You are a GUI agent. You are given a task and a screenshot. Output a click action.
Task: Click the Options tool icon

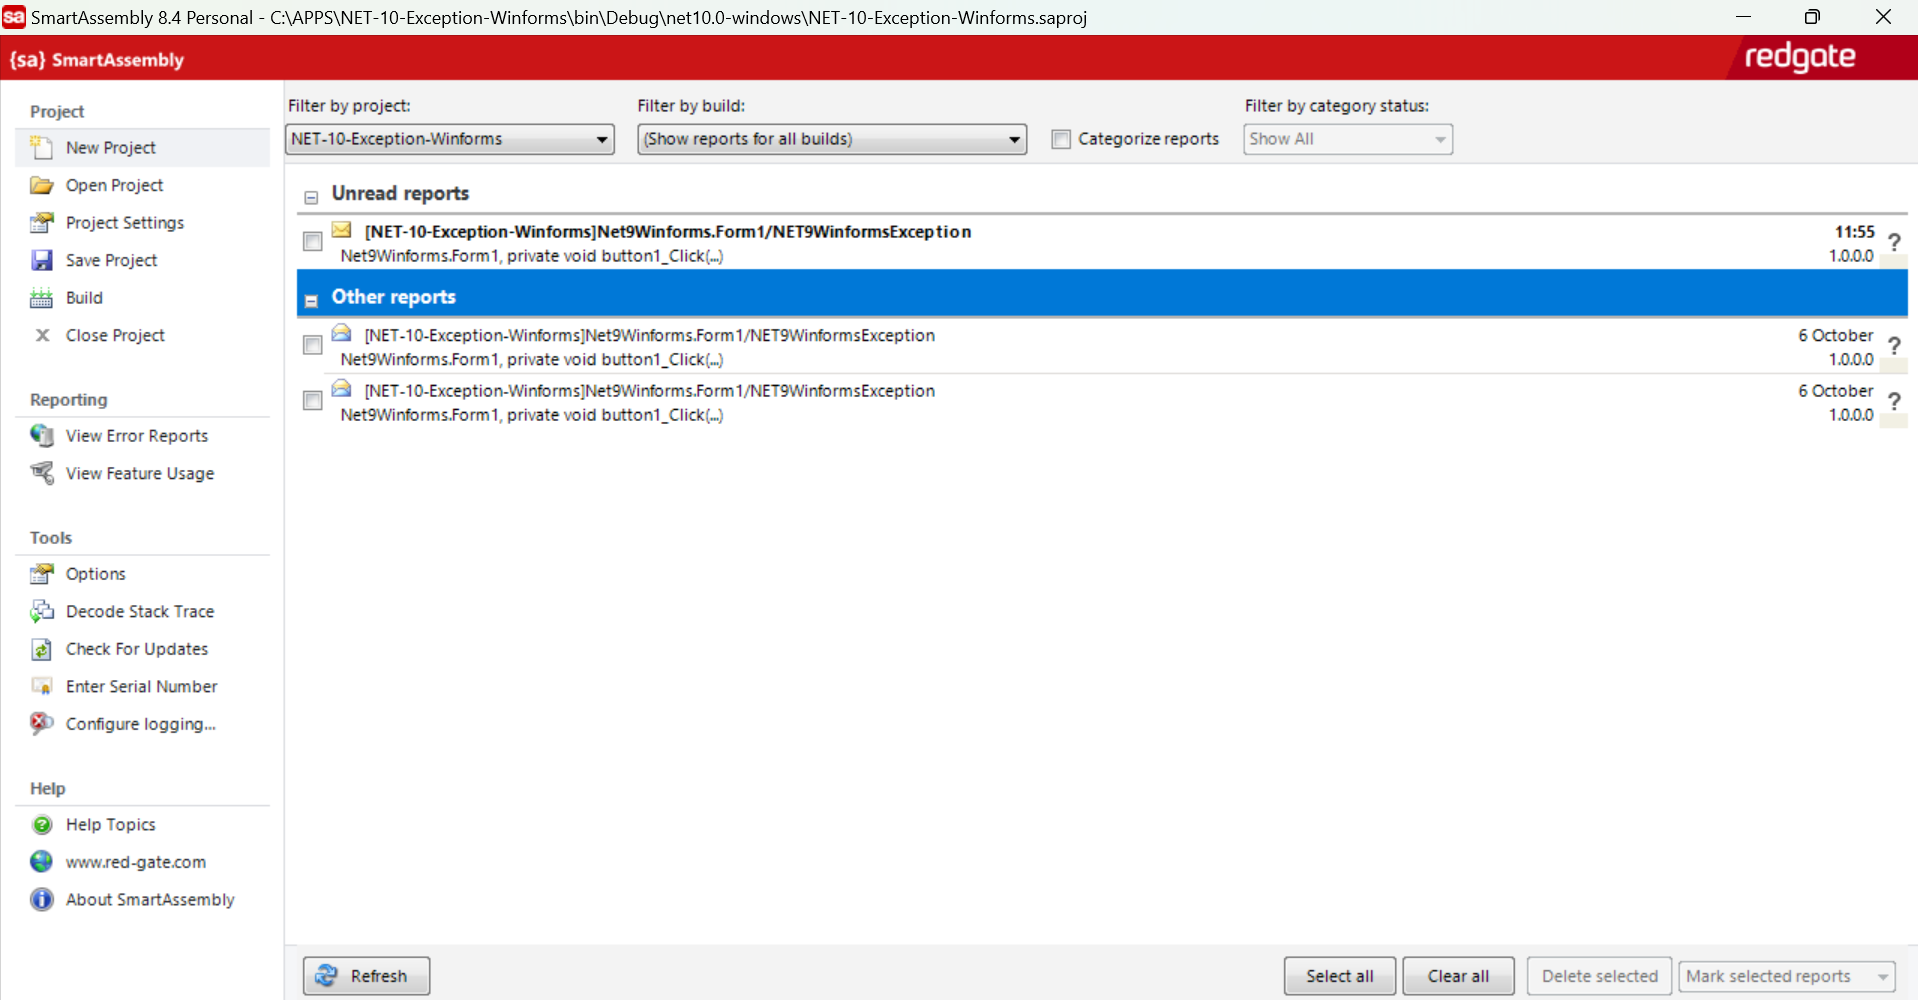pos(41,573)
